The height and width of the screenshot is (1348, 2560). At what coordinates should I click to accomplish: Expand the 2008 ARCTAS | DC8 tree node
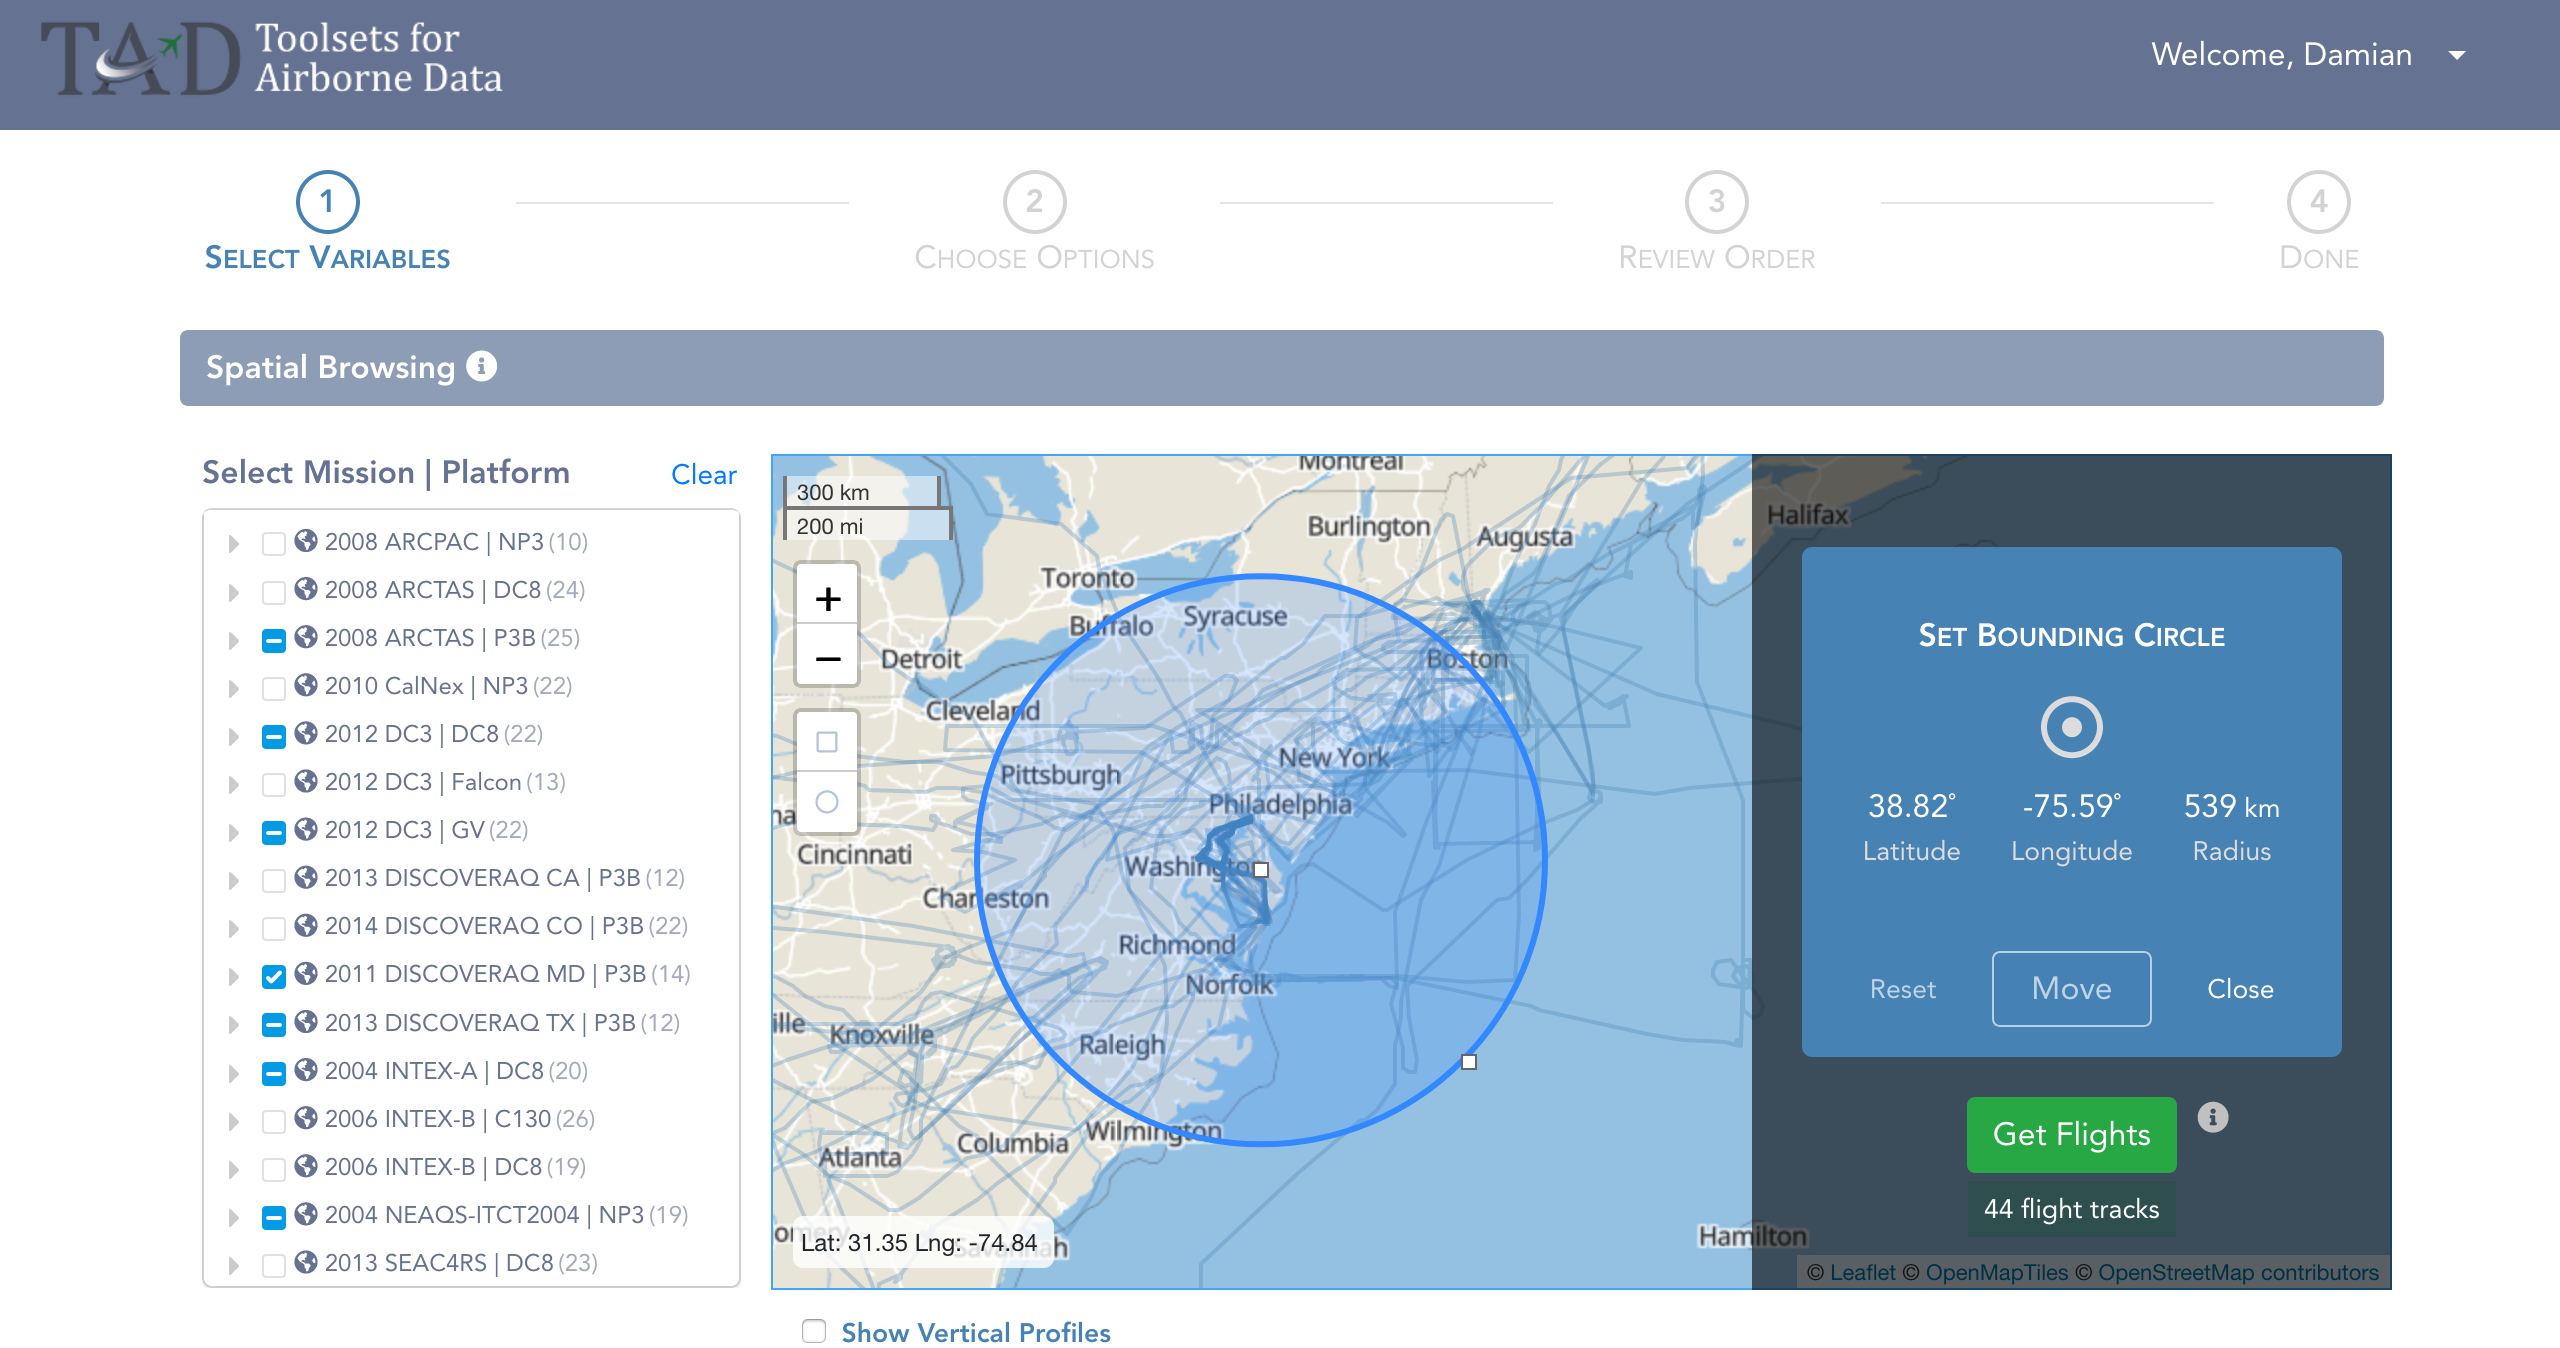[x=234, y=592]
